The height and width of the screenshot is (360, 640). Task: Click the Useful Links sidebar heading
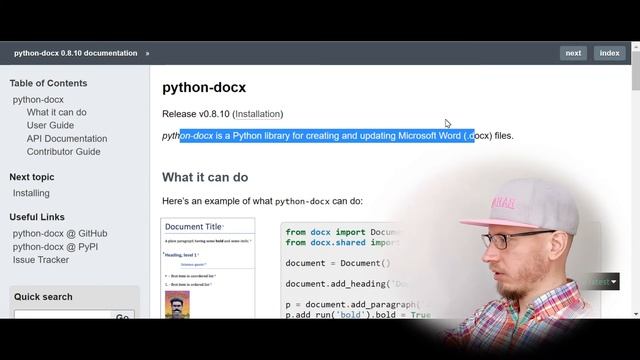pyautogui.click(x=37, y=217)
